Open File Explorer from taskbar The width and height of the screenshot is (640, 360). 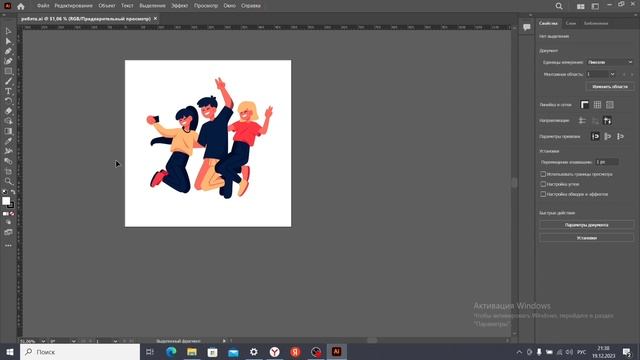pyautogui.click(x=192, y=352)
